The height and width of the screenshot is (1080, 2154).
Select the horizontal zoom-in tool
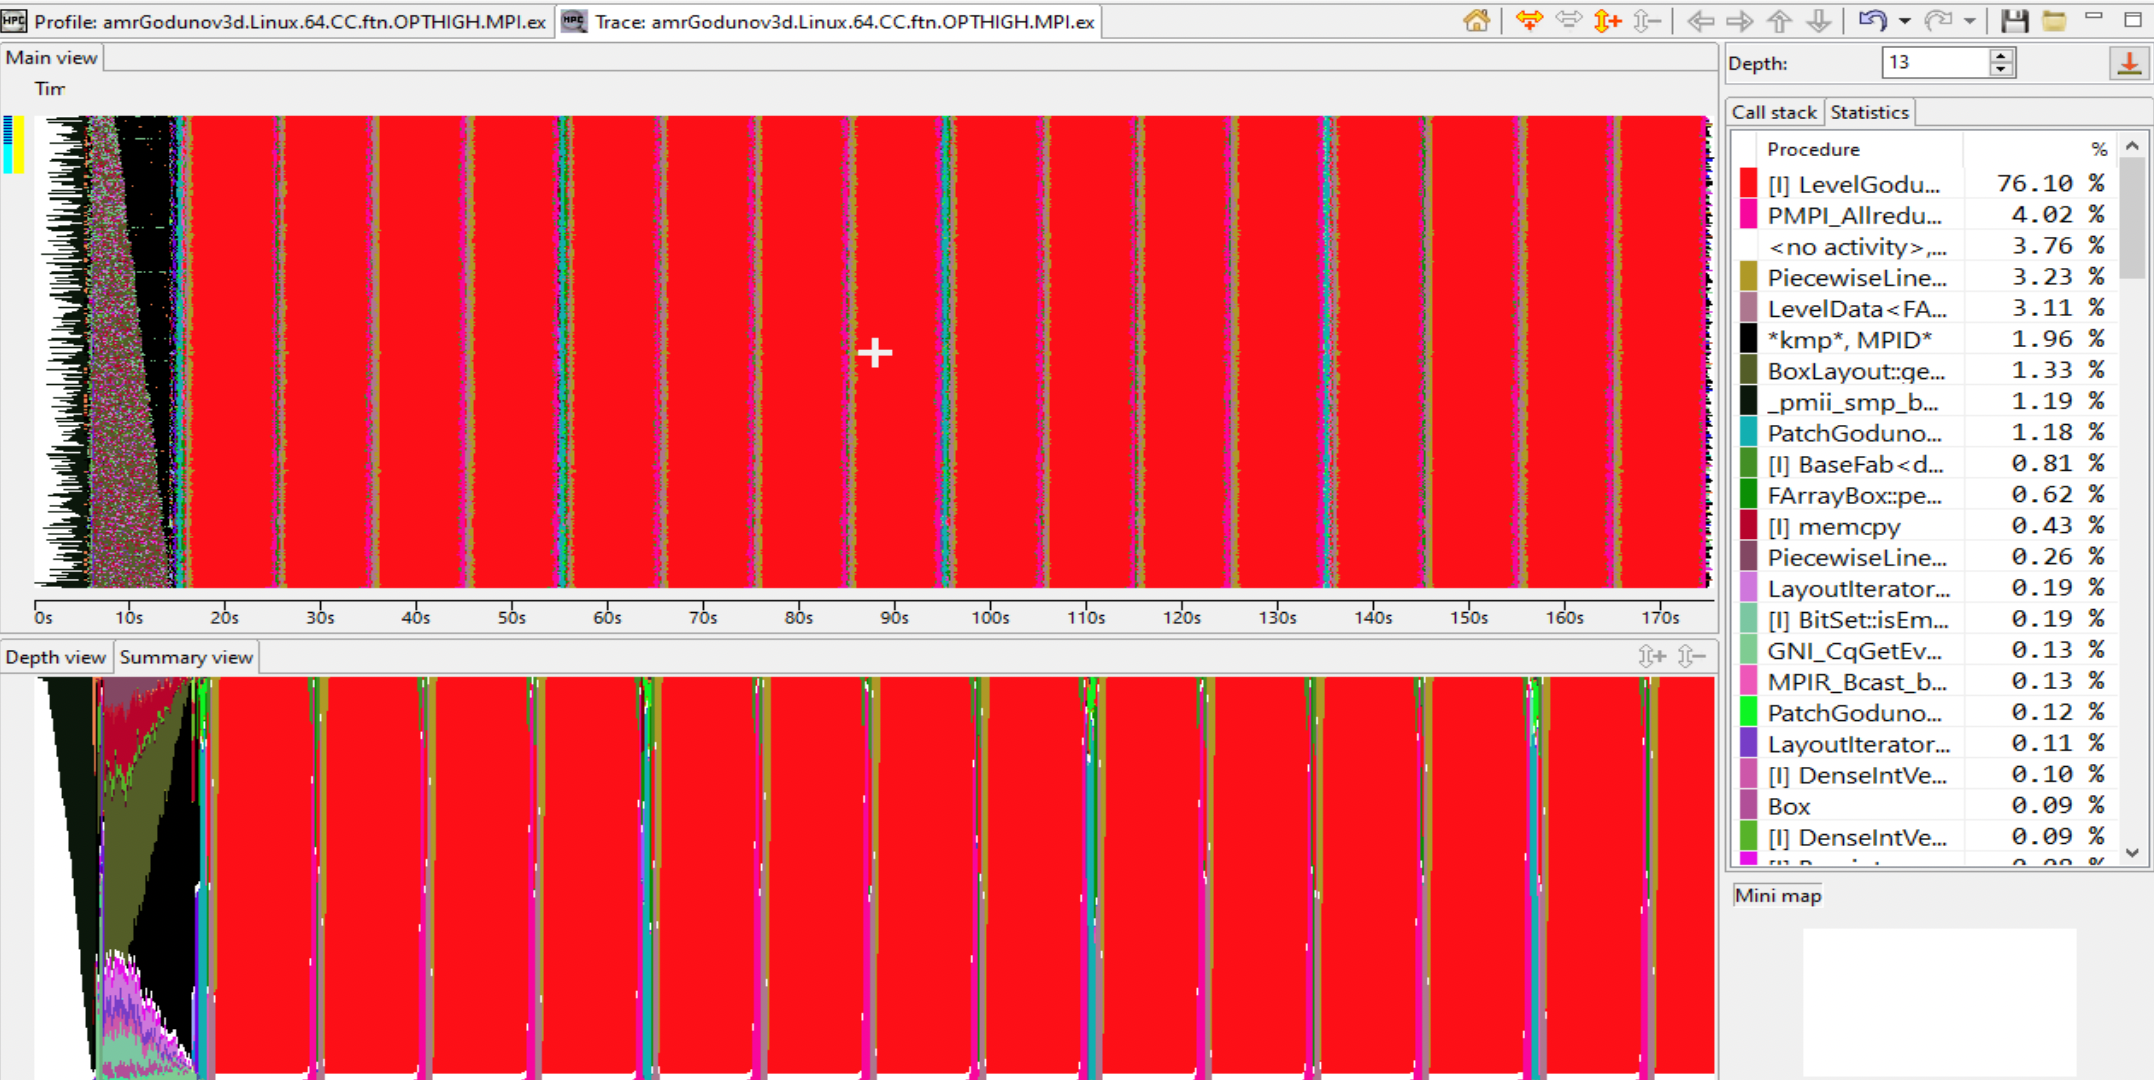(1532, 20)
